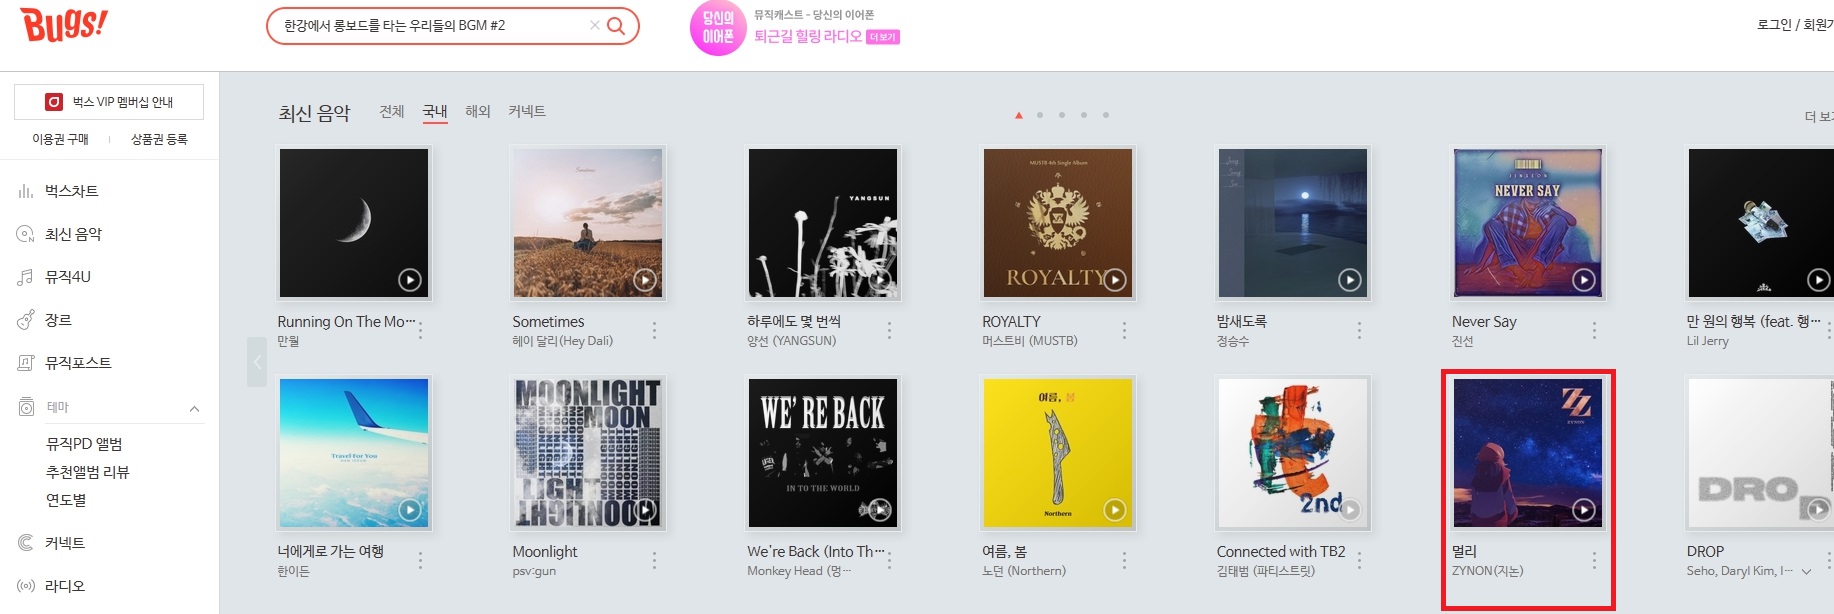Open the 벅스차트 chart icon menu
Image resolution: width=1834 pixels, height=614 pixels.
26,191
